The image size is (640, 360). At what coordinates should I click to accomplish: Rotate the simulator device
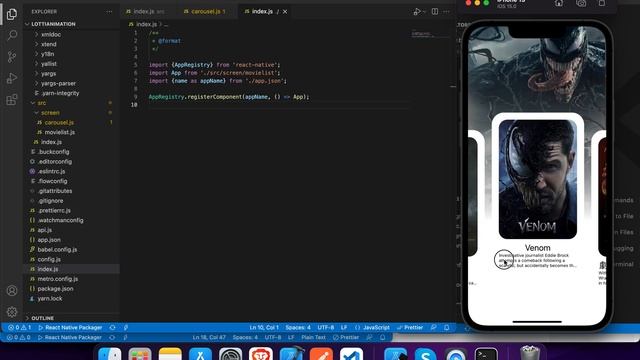(x=602, y=3)
